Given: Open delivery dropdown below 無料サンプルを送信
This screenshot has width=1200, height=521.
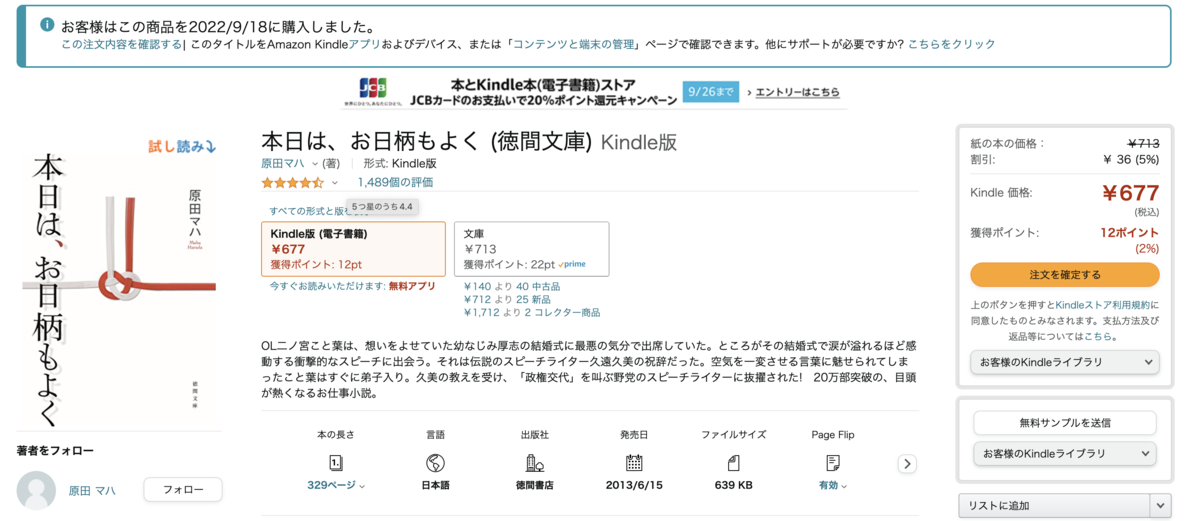Looking at the screenshot, I should (x=1065, y=454).
